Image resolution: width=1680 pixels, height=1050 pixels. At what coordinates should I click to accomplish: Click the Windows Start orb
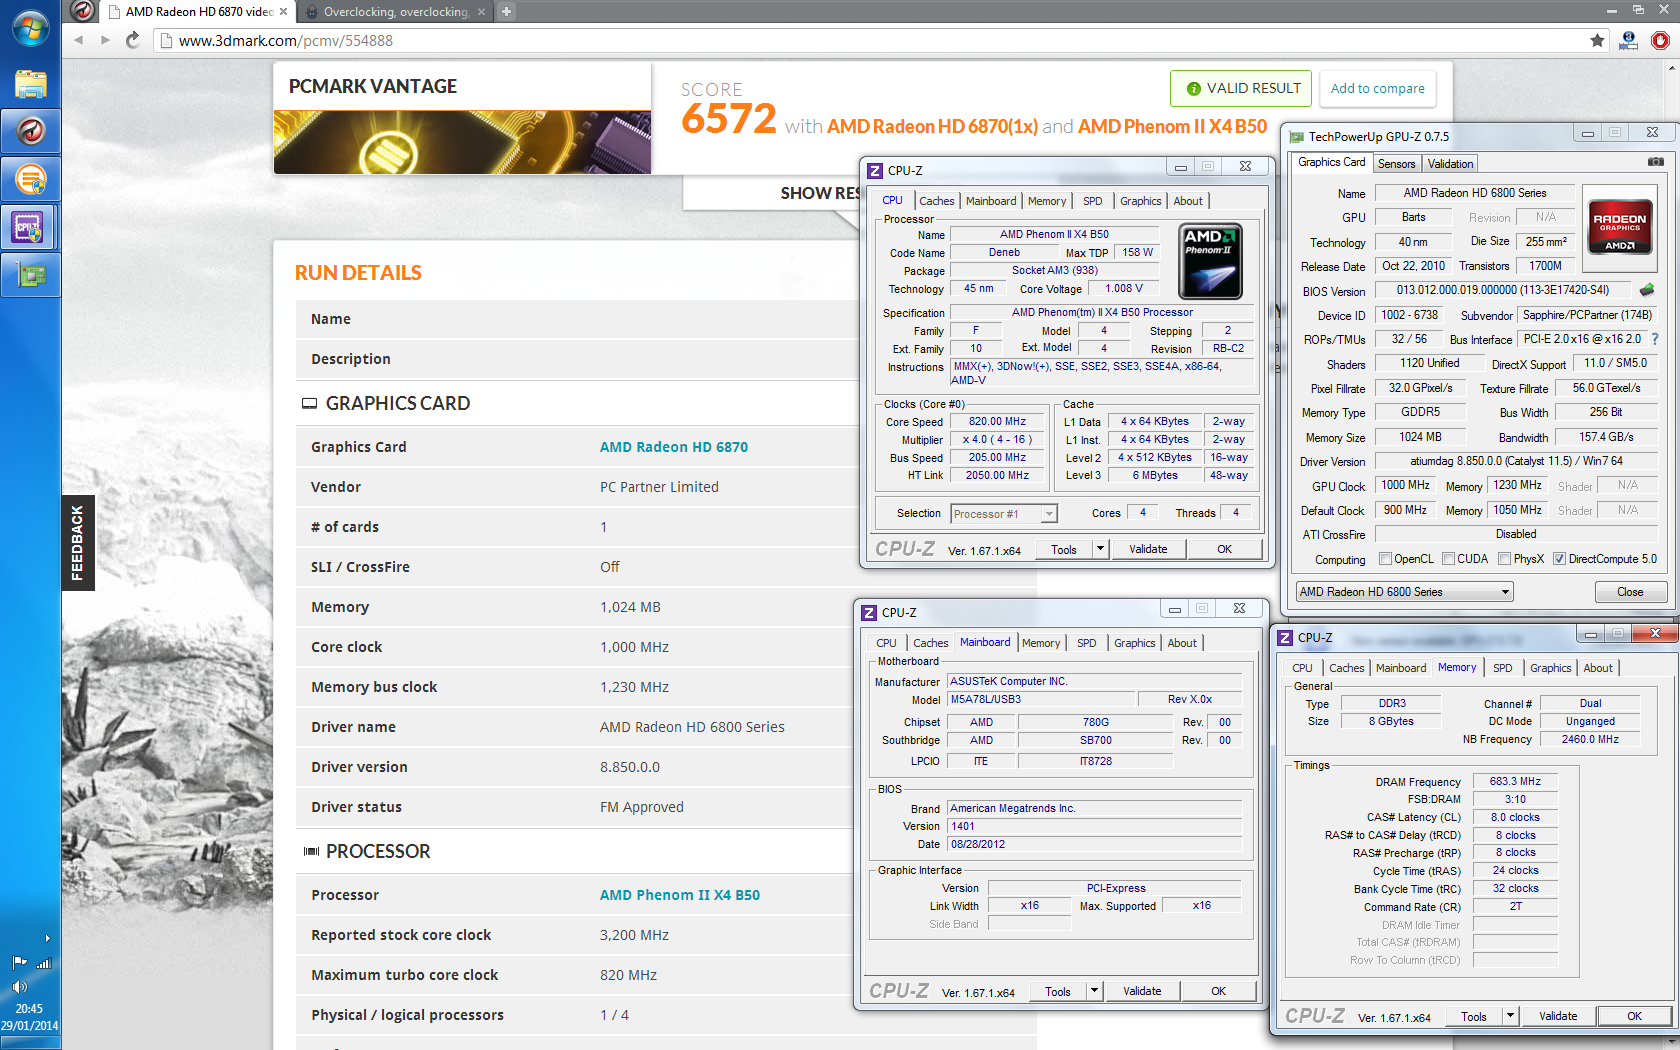(x=30, y=28)
